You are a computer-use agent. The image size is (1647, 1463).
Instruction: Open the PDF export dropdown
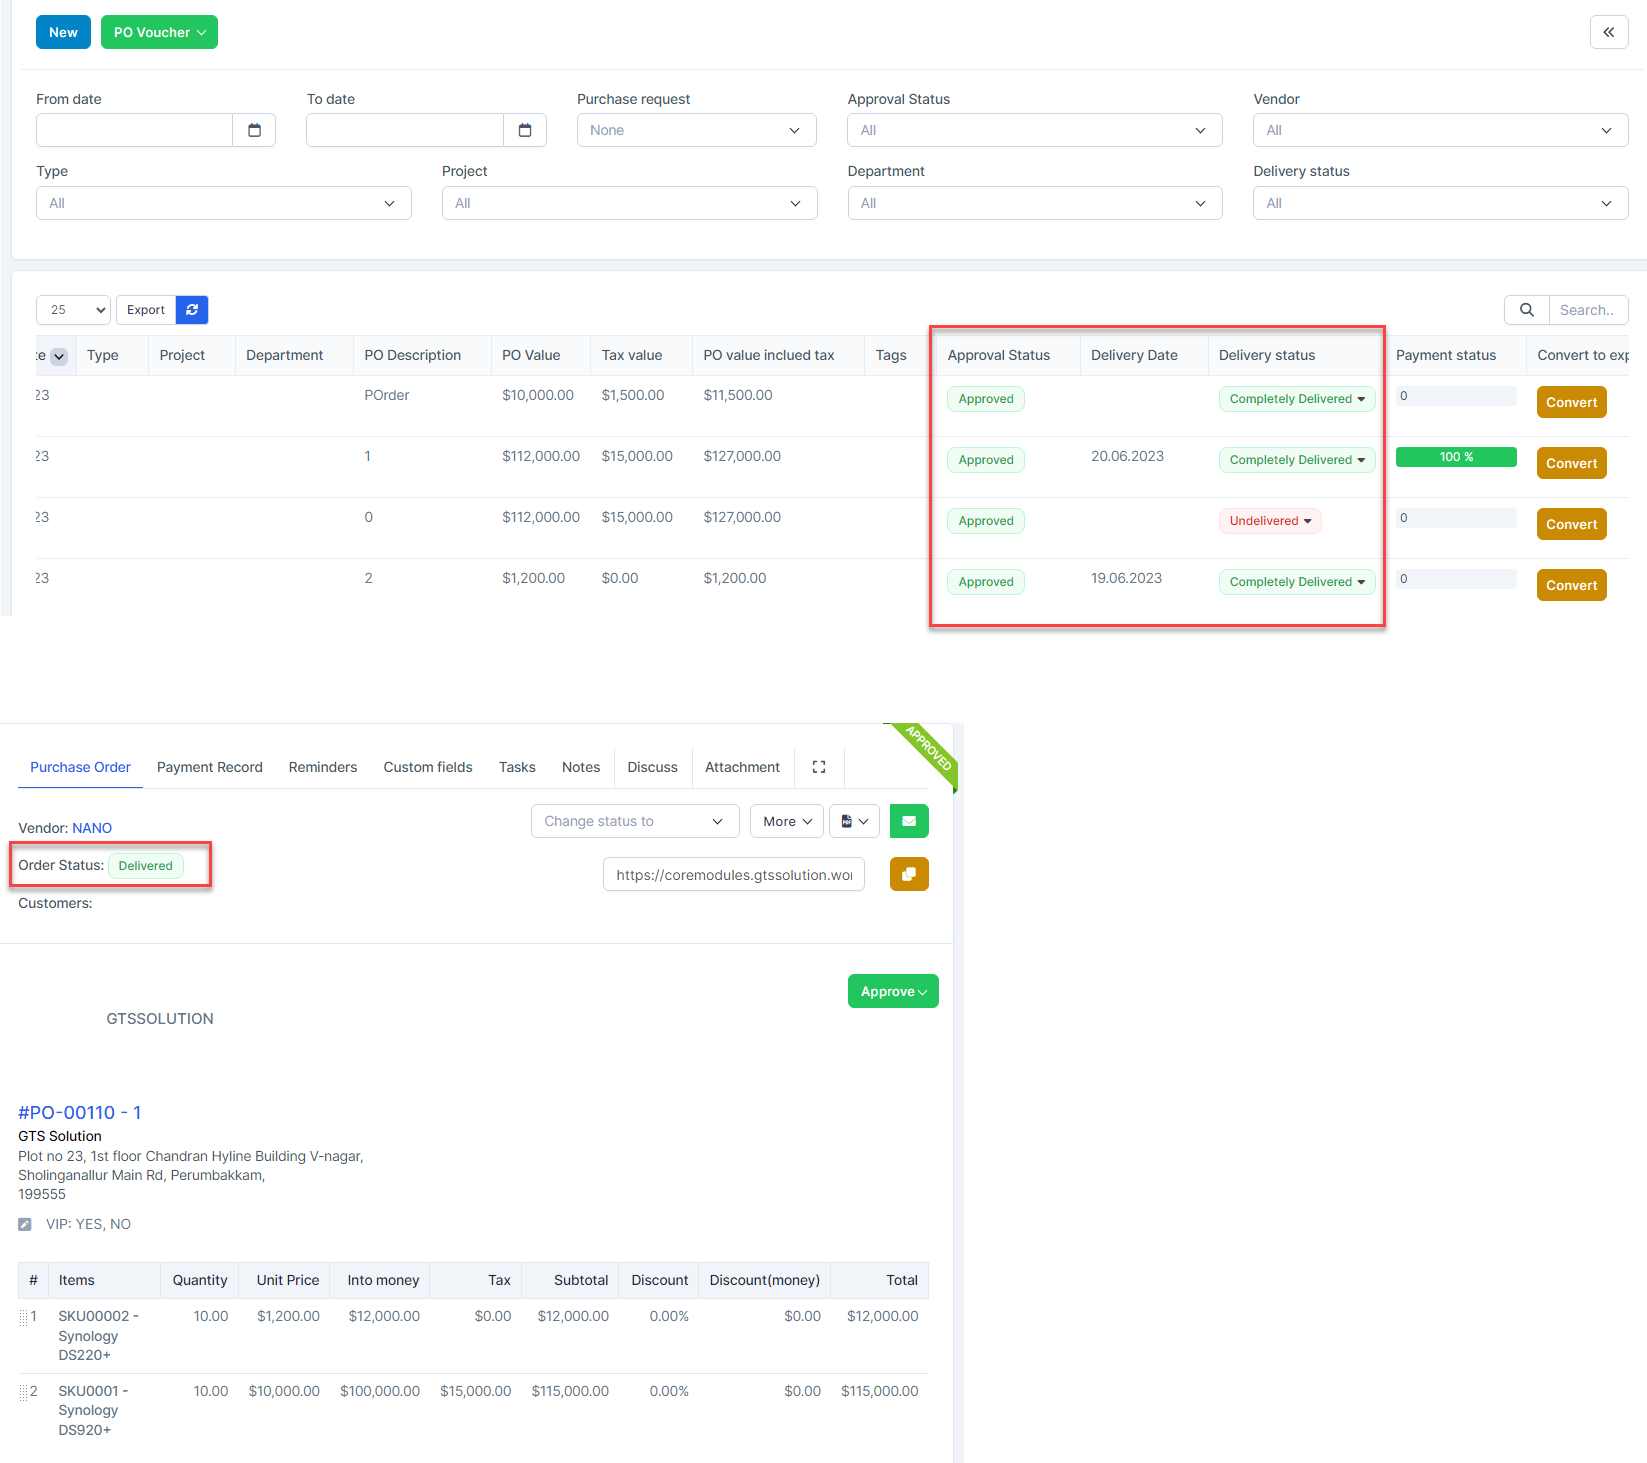tap(854, 821)
